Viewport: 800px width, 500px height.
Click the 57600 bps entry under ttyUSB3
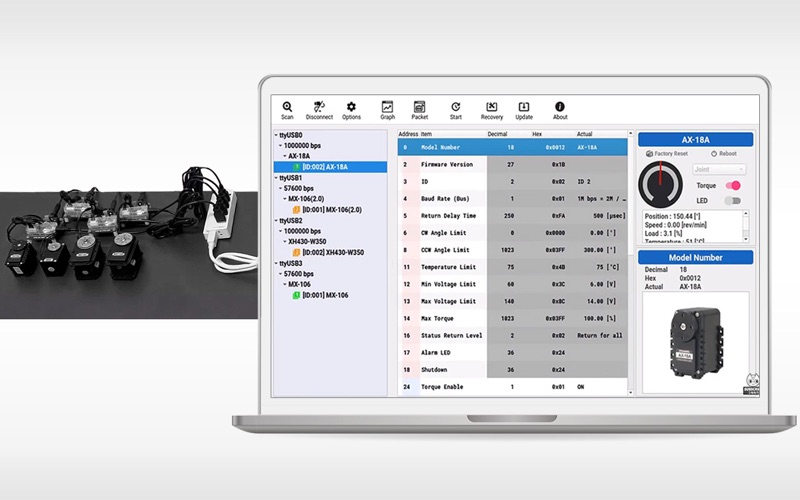point(298,274)
